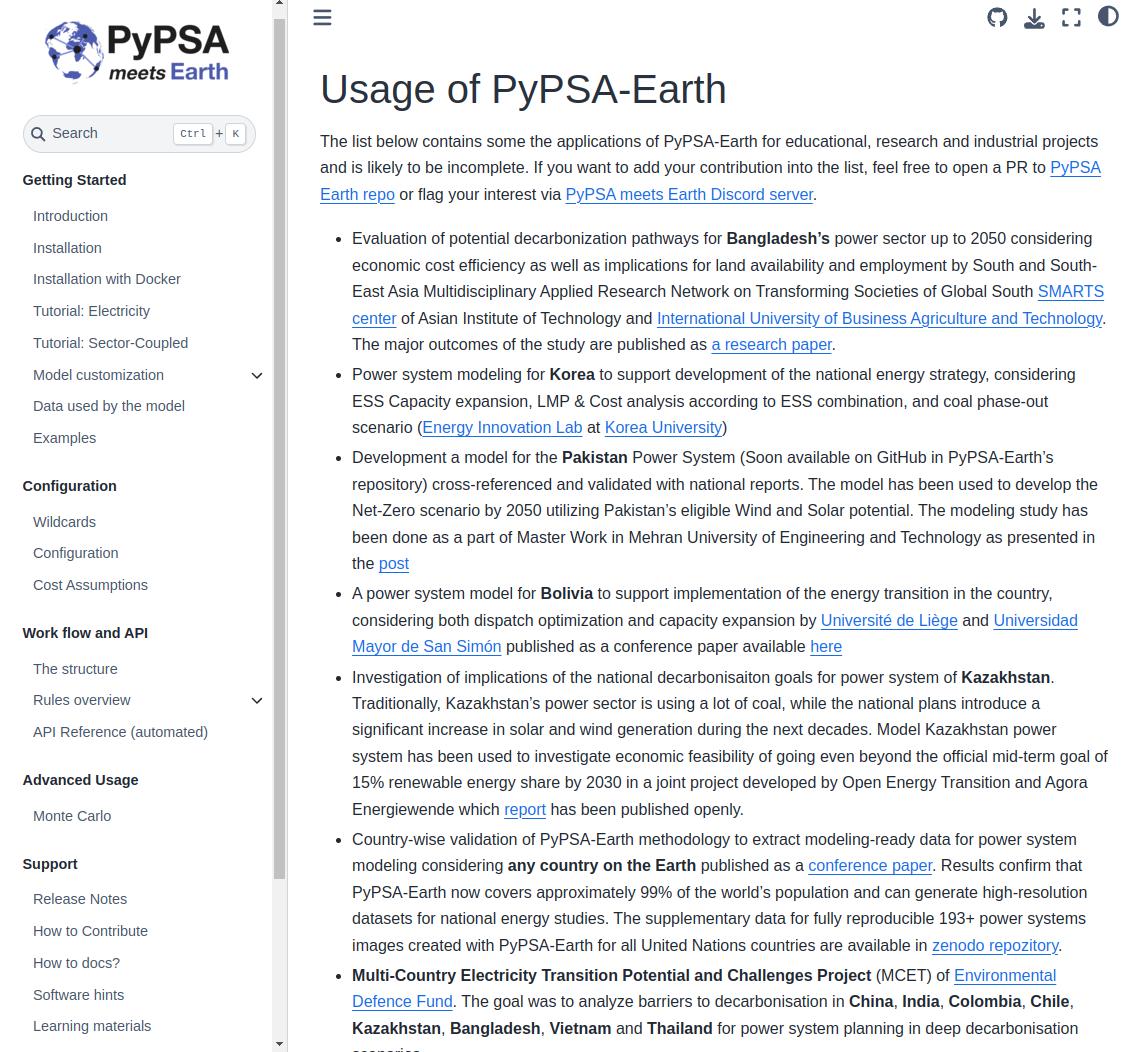The height and width of the screenshot is (1052, 1141).
Task: Open Tutorial: Sector-Coupled
Action: click(111, 343)
